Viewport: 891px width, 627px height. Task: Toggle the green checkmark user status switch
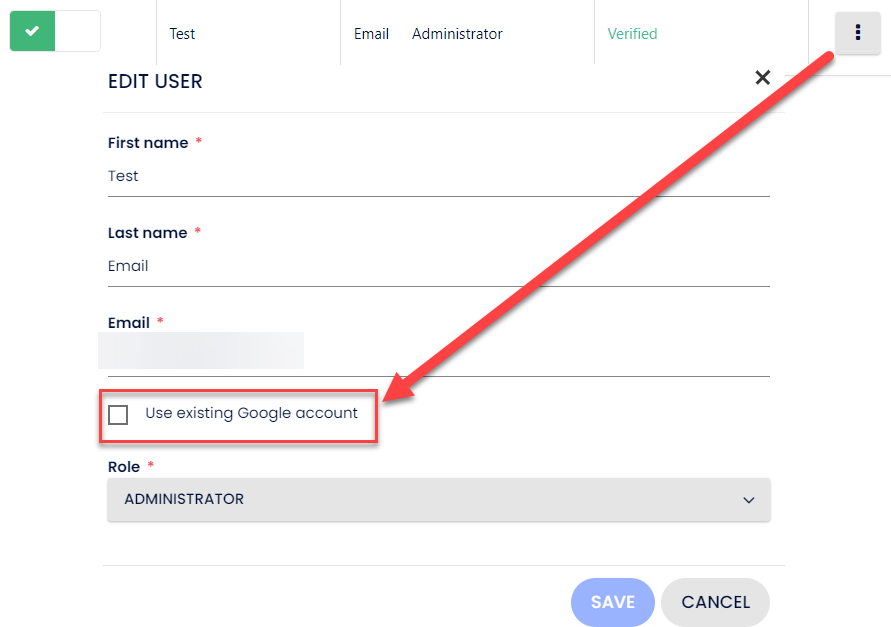coord(54,31)
